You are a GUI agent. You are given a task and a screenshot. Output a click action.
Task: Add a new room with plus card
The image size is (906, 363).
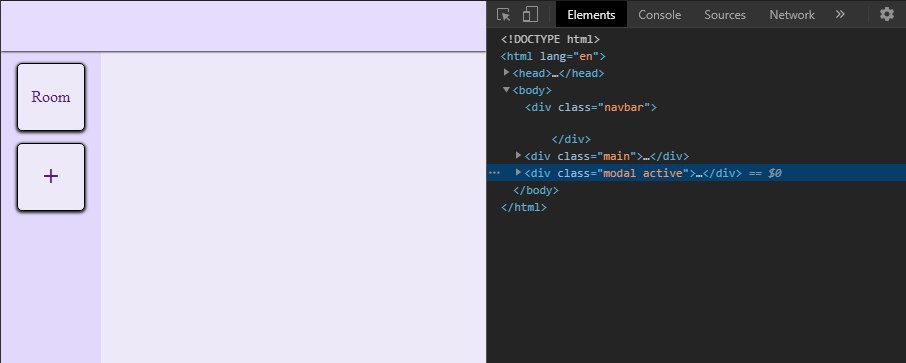click(51, 177)
